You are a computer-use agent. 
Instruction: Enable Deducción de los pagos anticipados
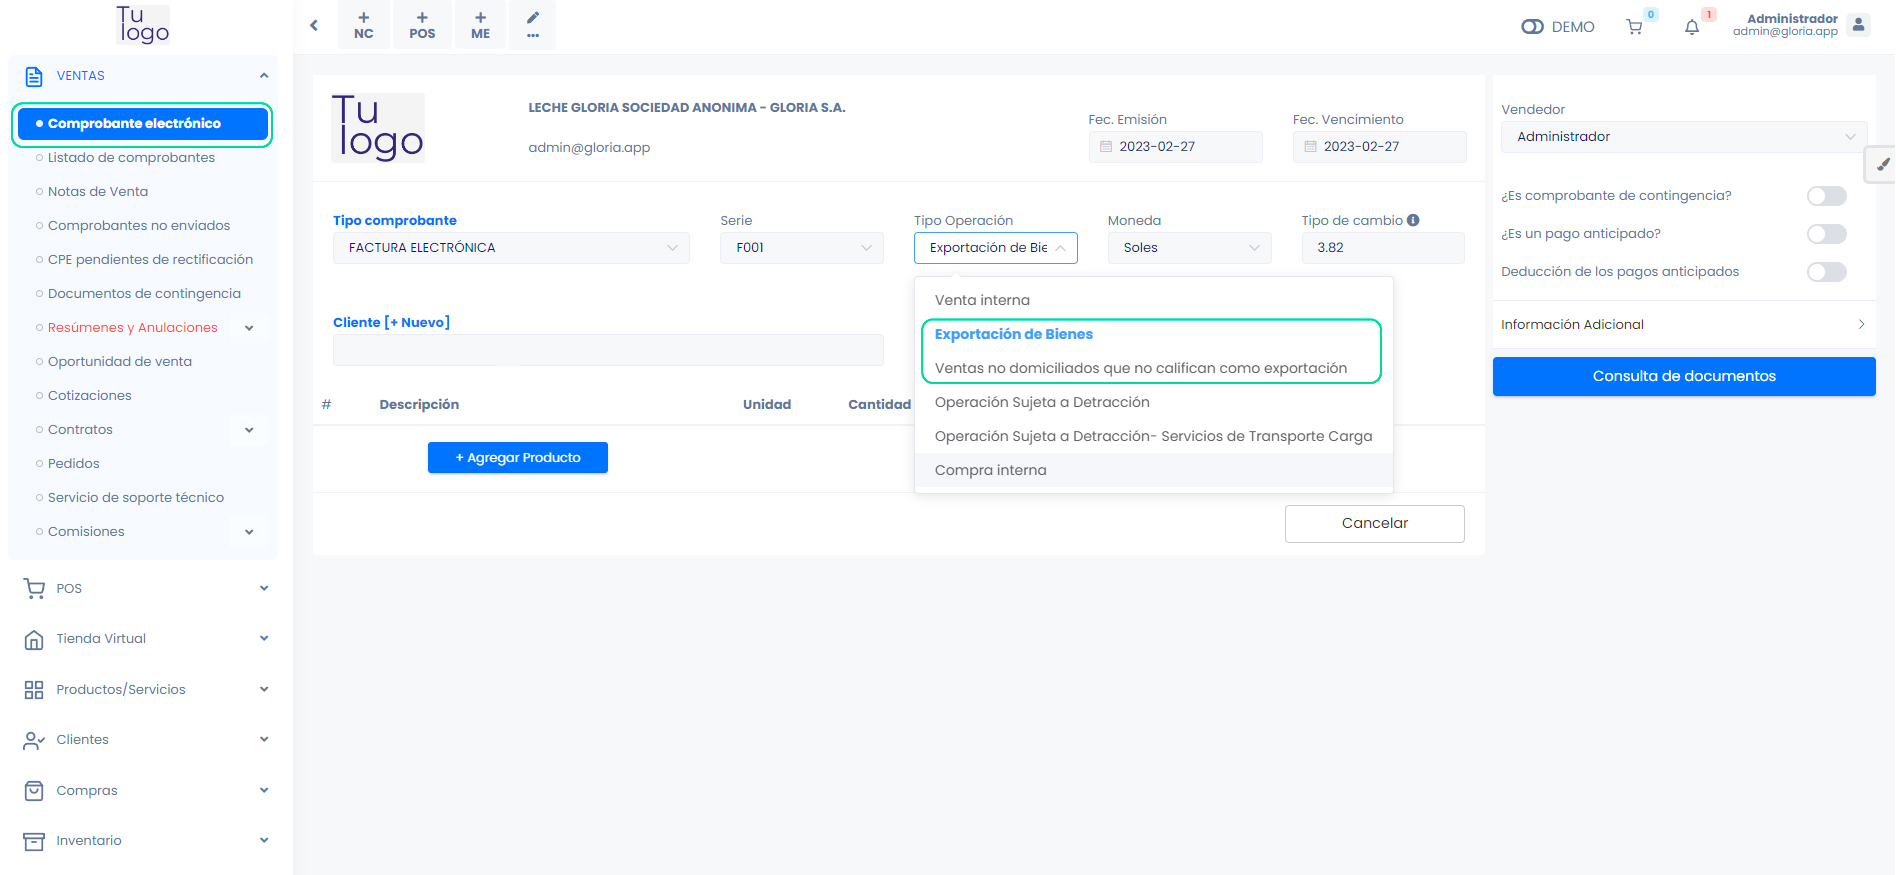coord(1826,272)
